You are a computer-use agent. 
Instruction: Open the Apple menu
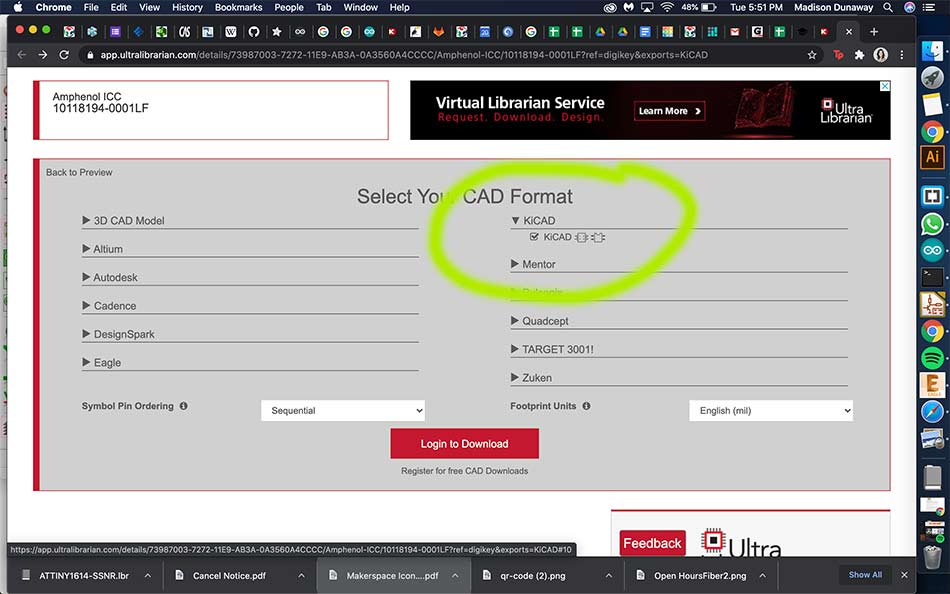coord(18,7)
